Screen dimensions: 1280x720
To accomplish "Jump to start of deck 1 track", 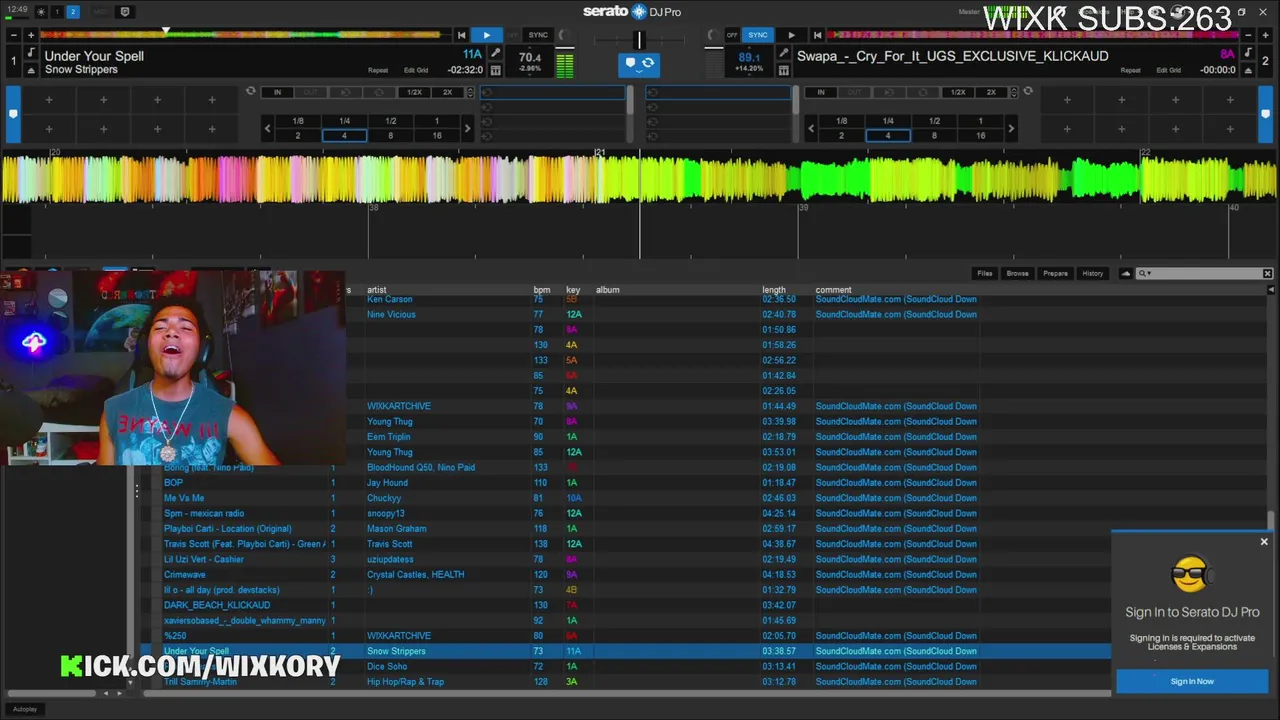I will click(461, 35).
